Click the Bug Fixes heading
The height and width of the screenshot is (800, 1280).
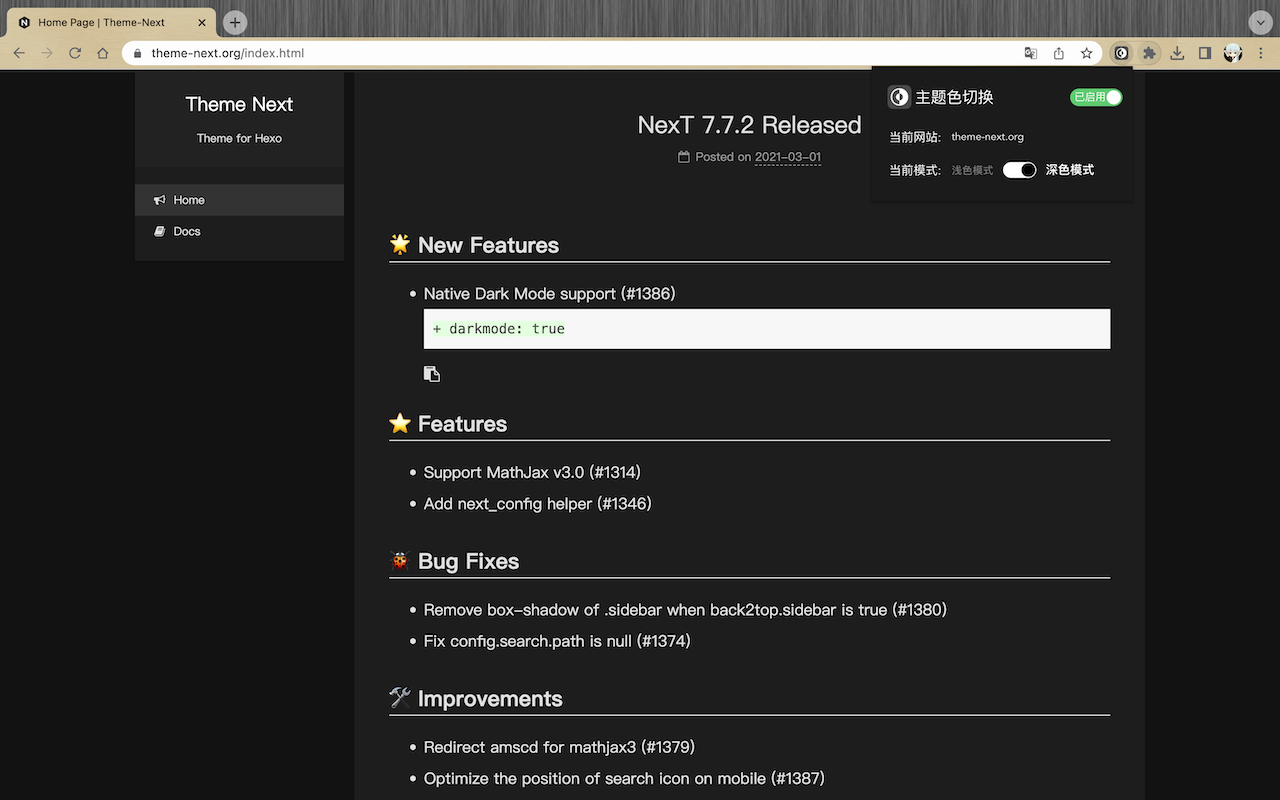(x=468, y=561)
